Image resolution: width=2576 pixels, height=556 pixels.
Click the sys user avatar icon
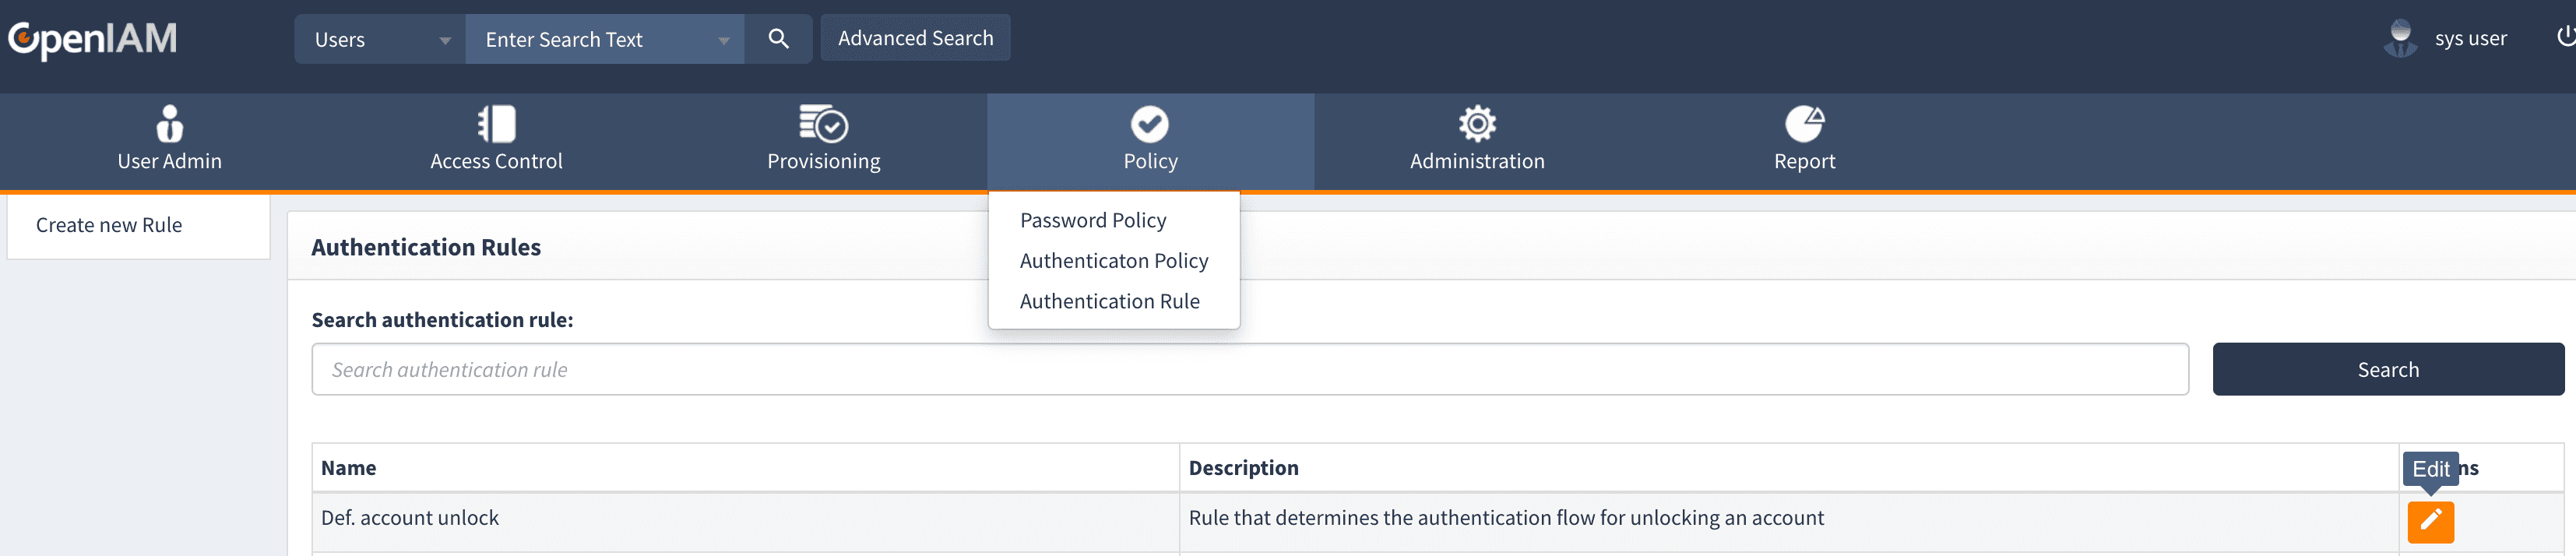coord(2400,39)
